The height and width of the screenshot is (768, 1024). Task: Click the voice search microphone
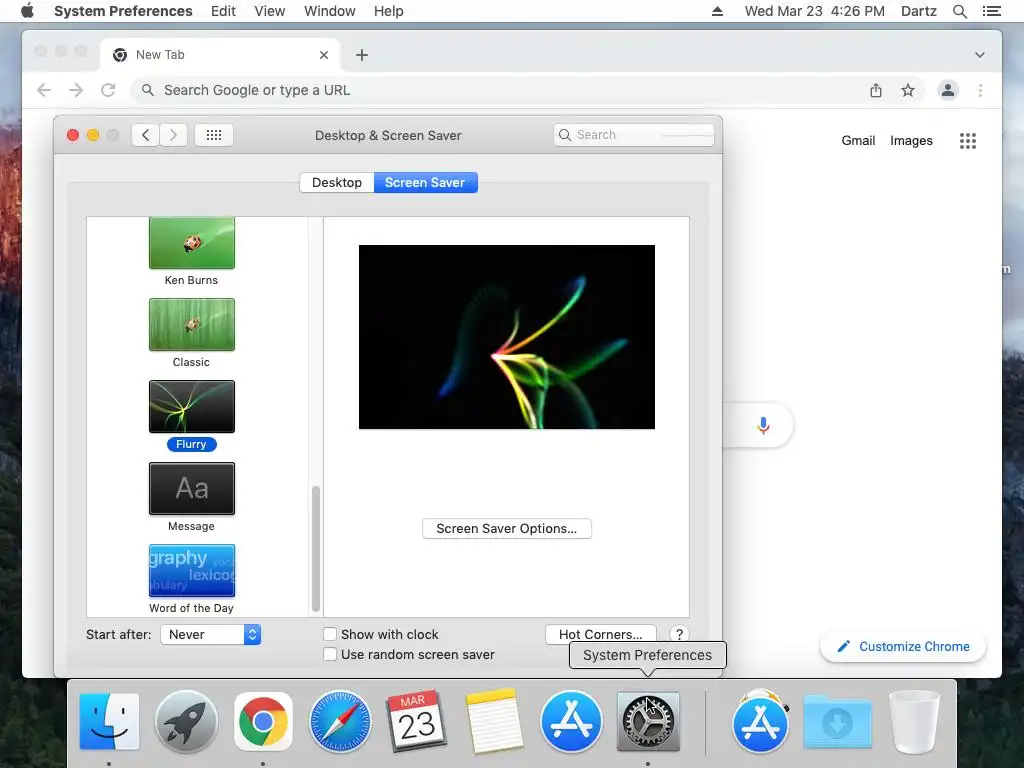point(763,426)
